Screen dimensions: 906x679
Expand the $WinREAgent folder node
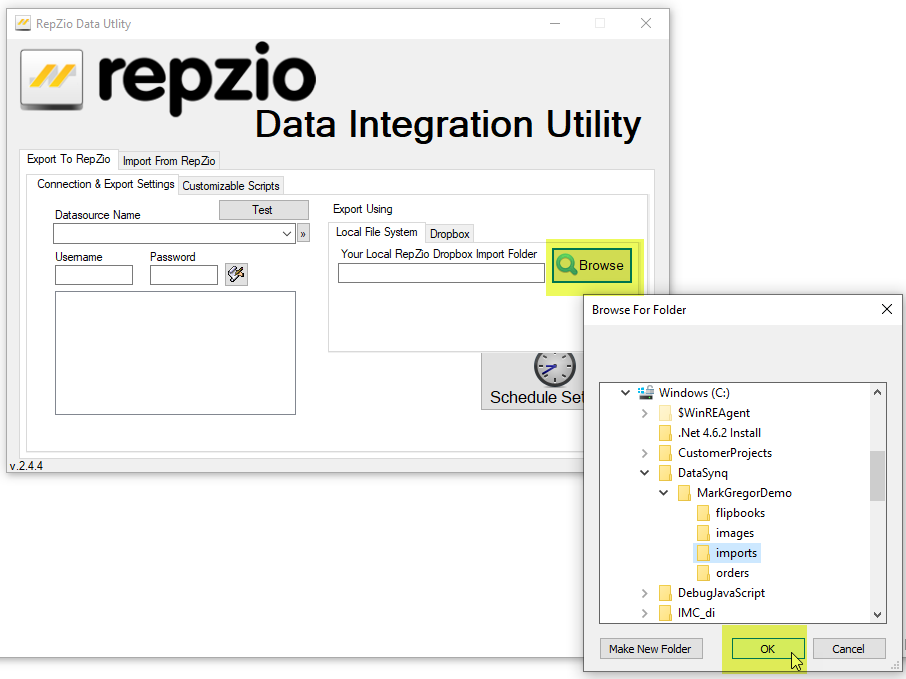[x=644, y=413]
